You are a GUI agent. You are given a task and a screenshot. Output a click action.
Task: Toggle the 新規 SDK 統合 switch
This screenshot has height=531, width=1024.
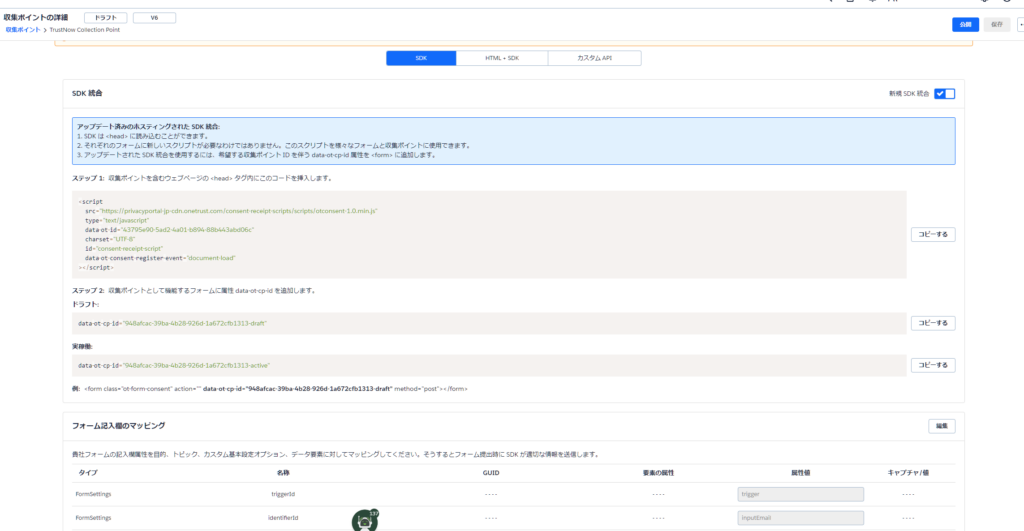(945, 93)
